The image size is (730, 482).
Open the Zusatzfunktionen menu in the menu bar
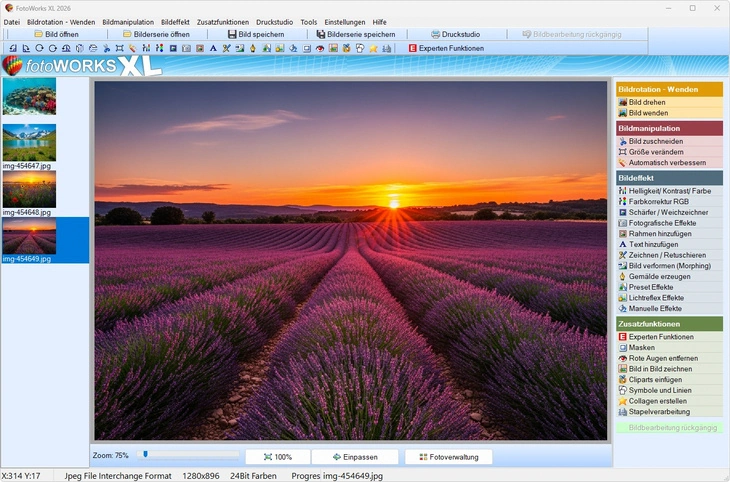[223, 21]
